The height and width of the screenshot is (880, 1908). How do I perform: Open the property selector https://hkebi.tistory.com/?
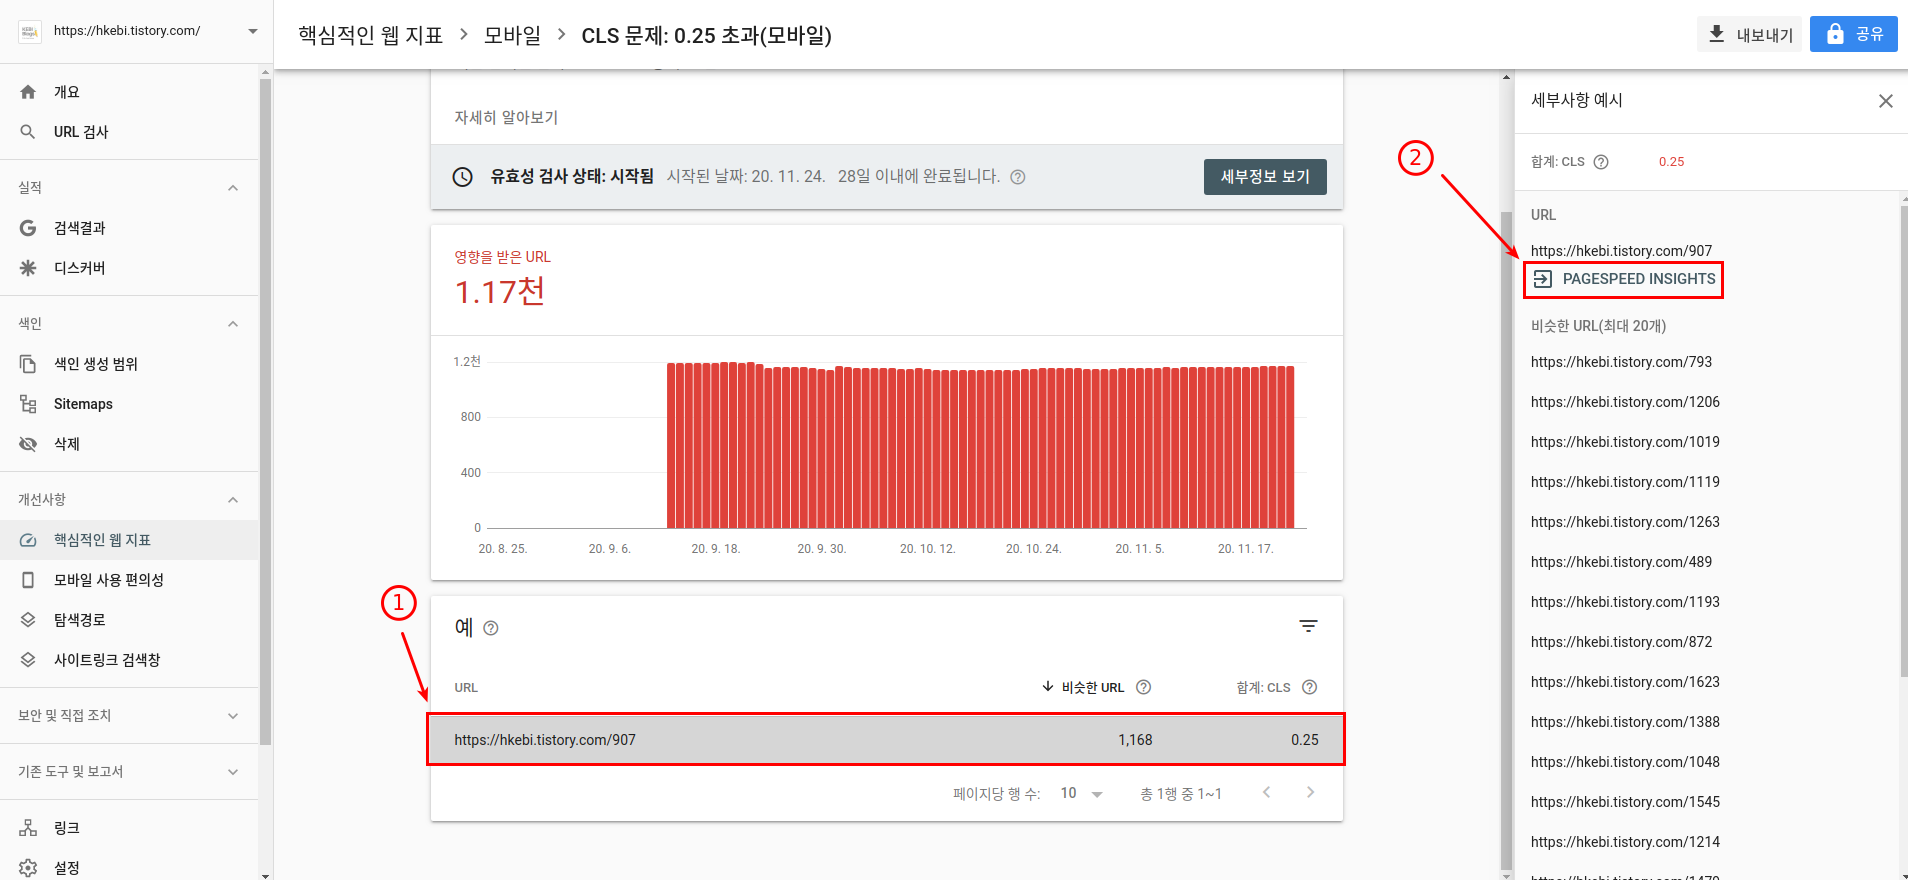pos(137,31)
